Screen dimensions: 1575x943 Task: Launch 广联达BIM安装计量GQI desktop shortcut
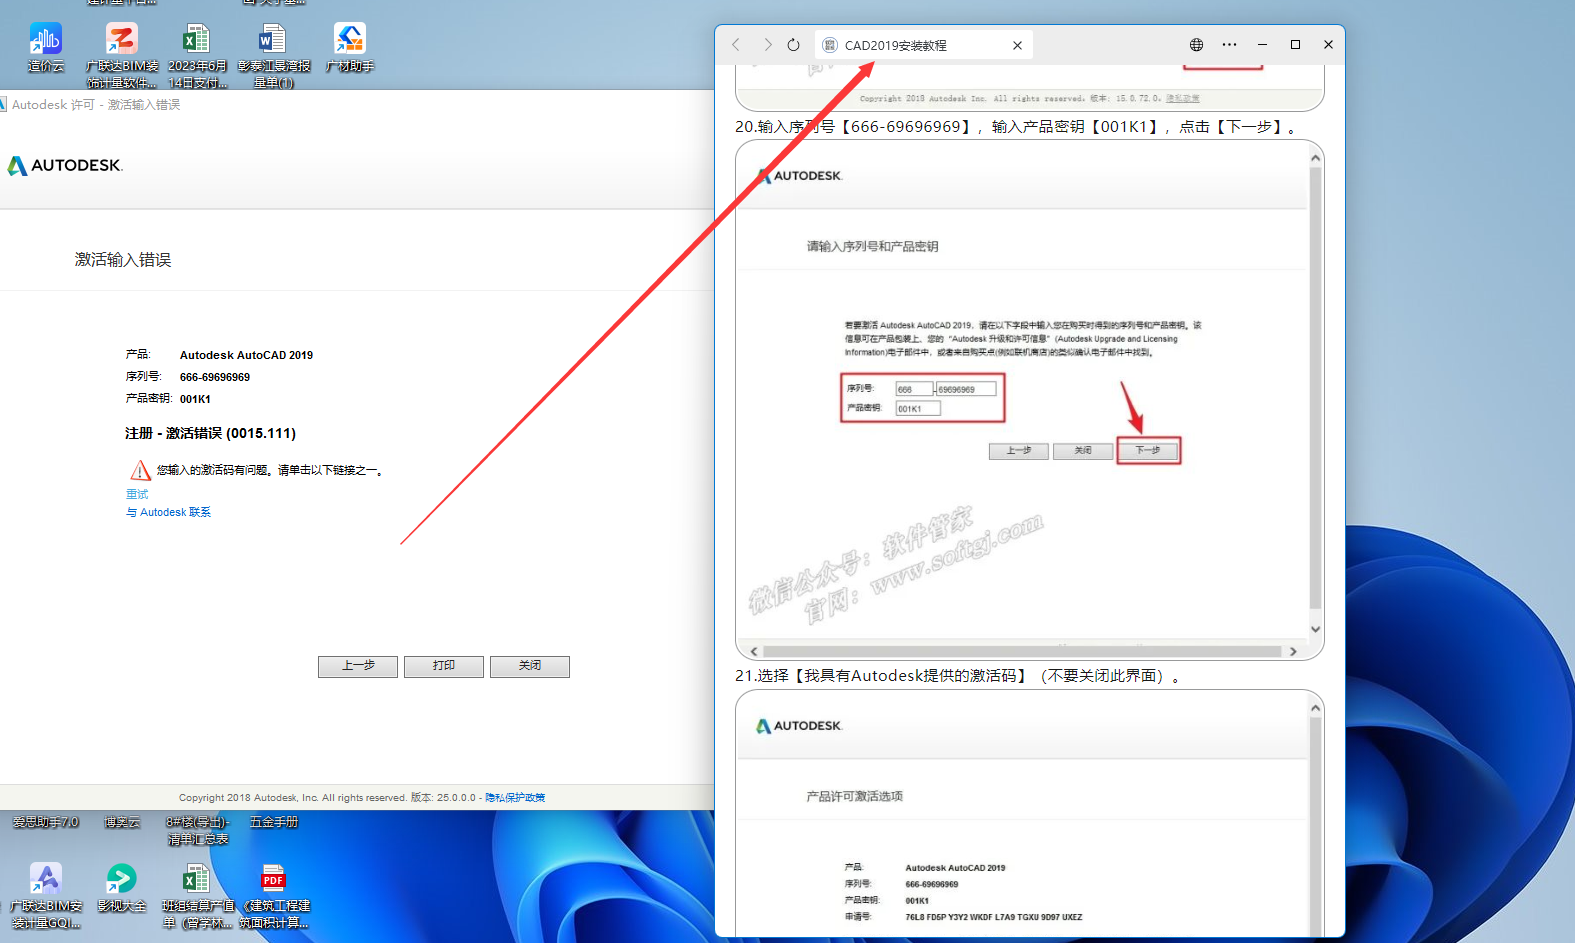[46, 896]
